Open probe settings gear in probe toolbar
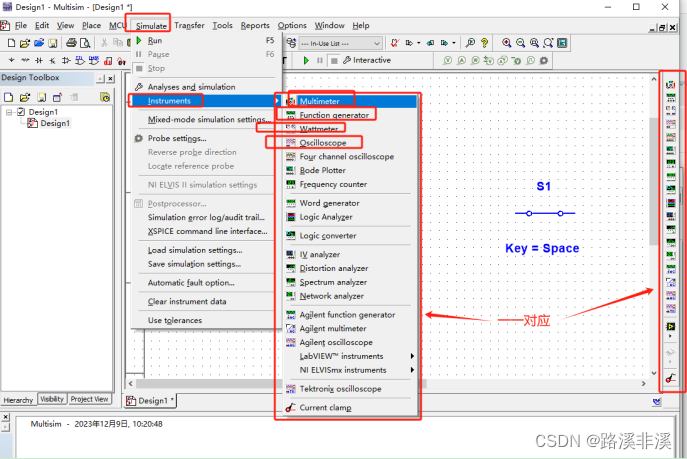The image size is (687, 459). (x=544, y=60)
